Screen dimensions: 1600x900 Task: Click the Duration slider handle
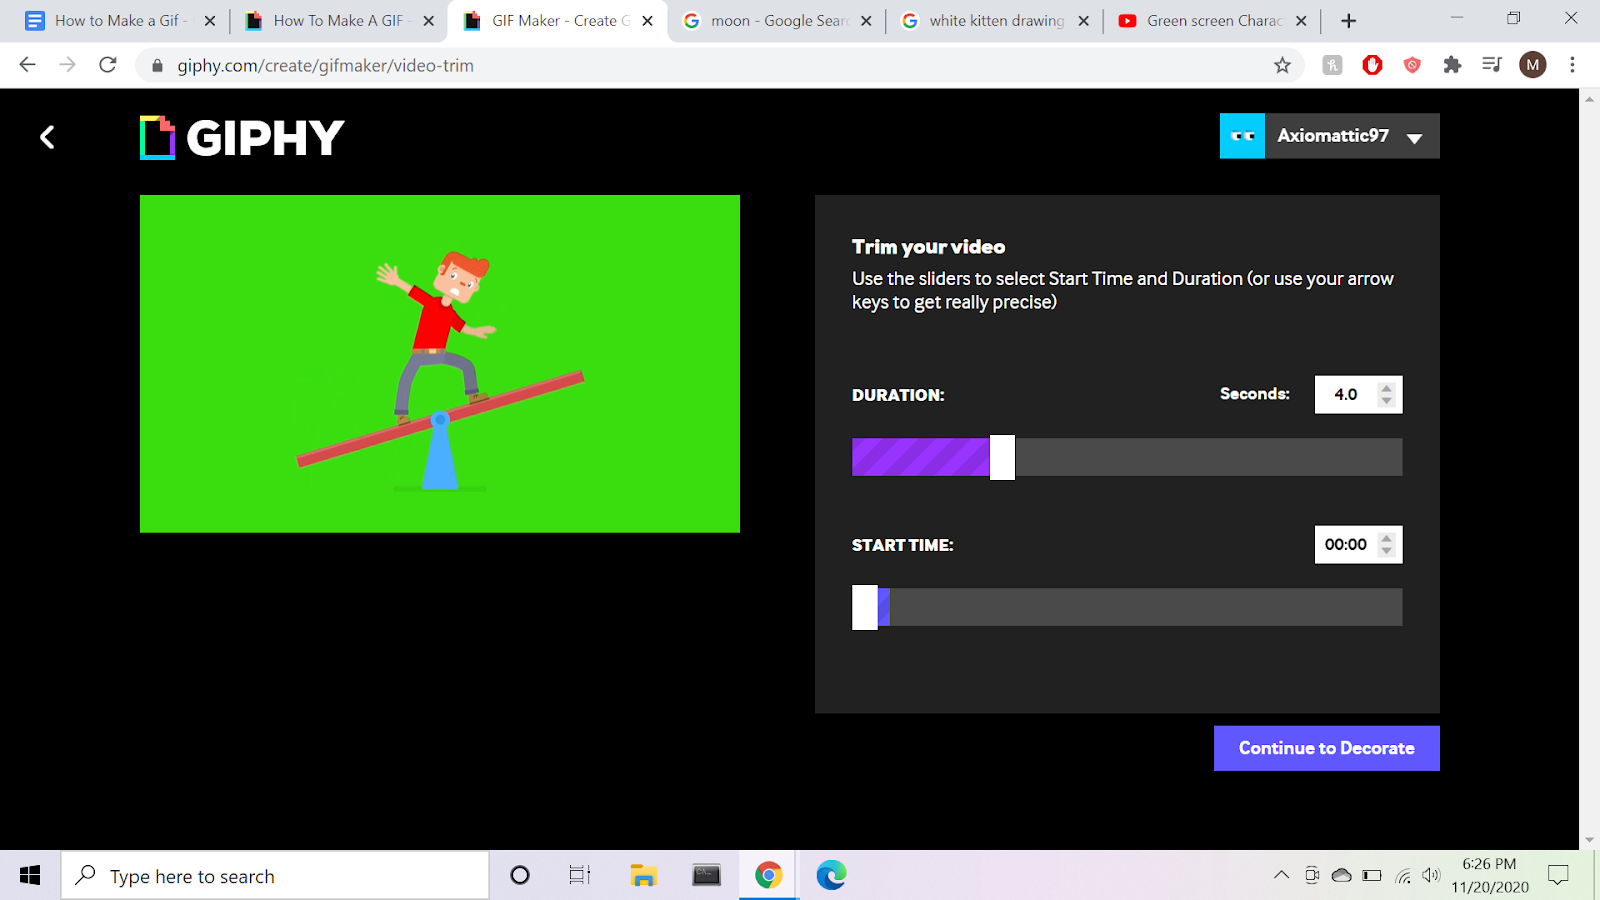1002,456
